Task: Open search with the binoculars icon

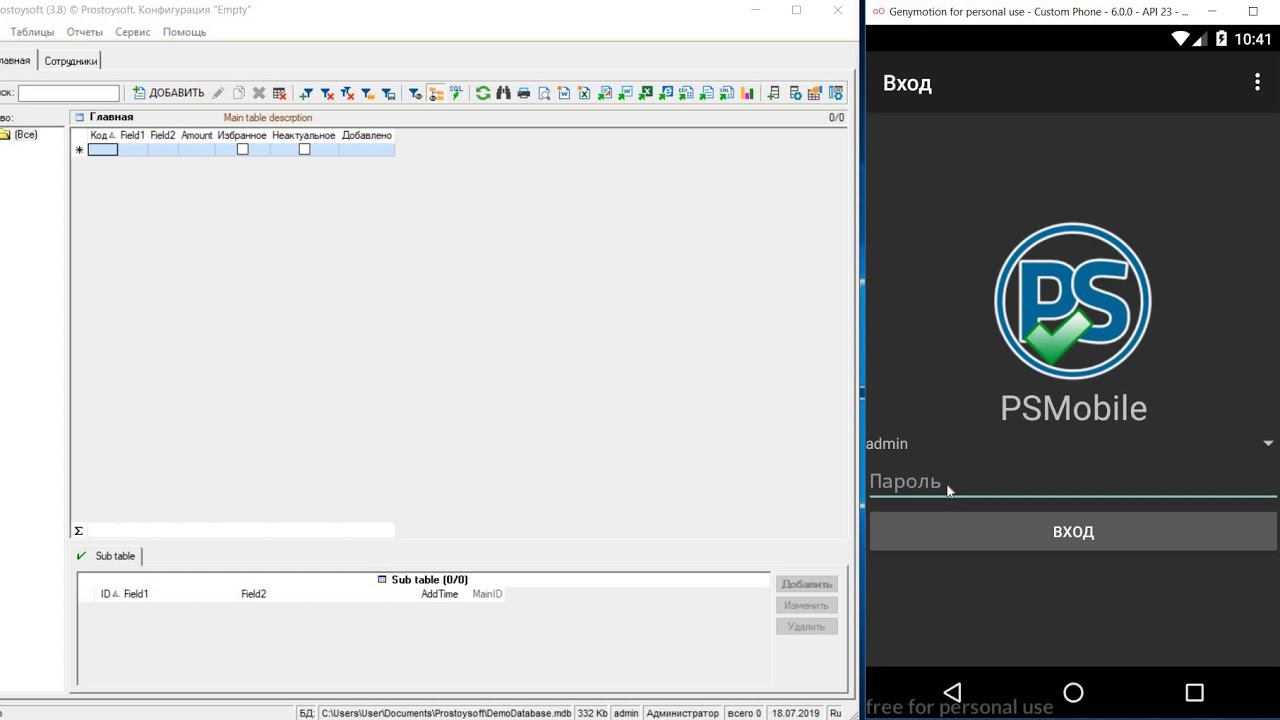Action: [x=503, y=93]
